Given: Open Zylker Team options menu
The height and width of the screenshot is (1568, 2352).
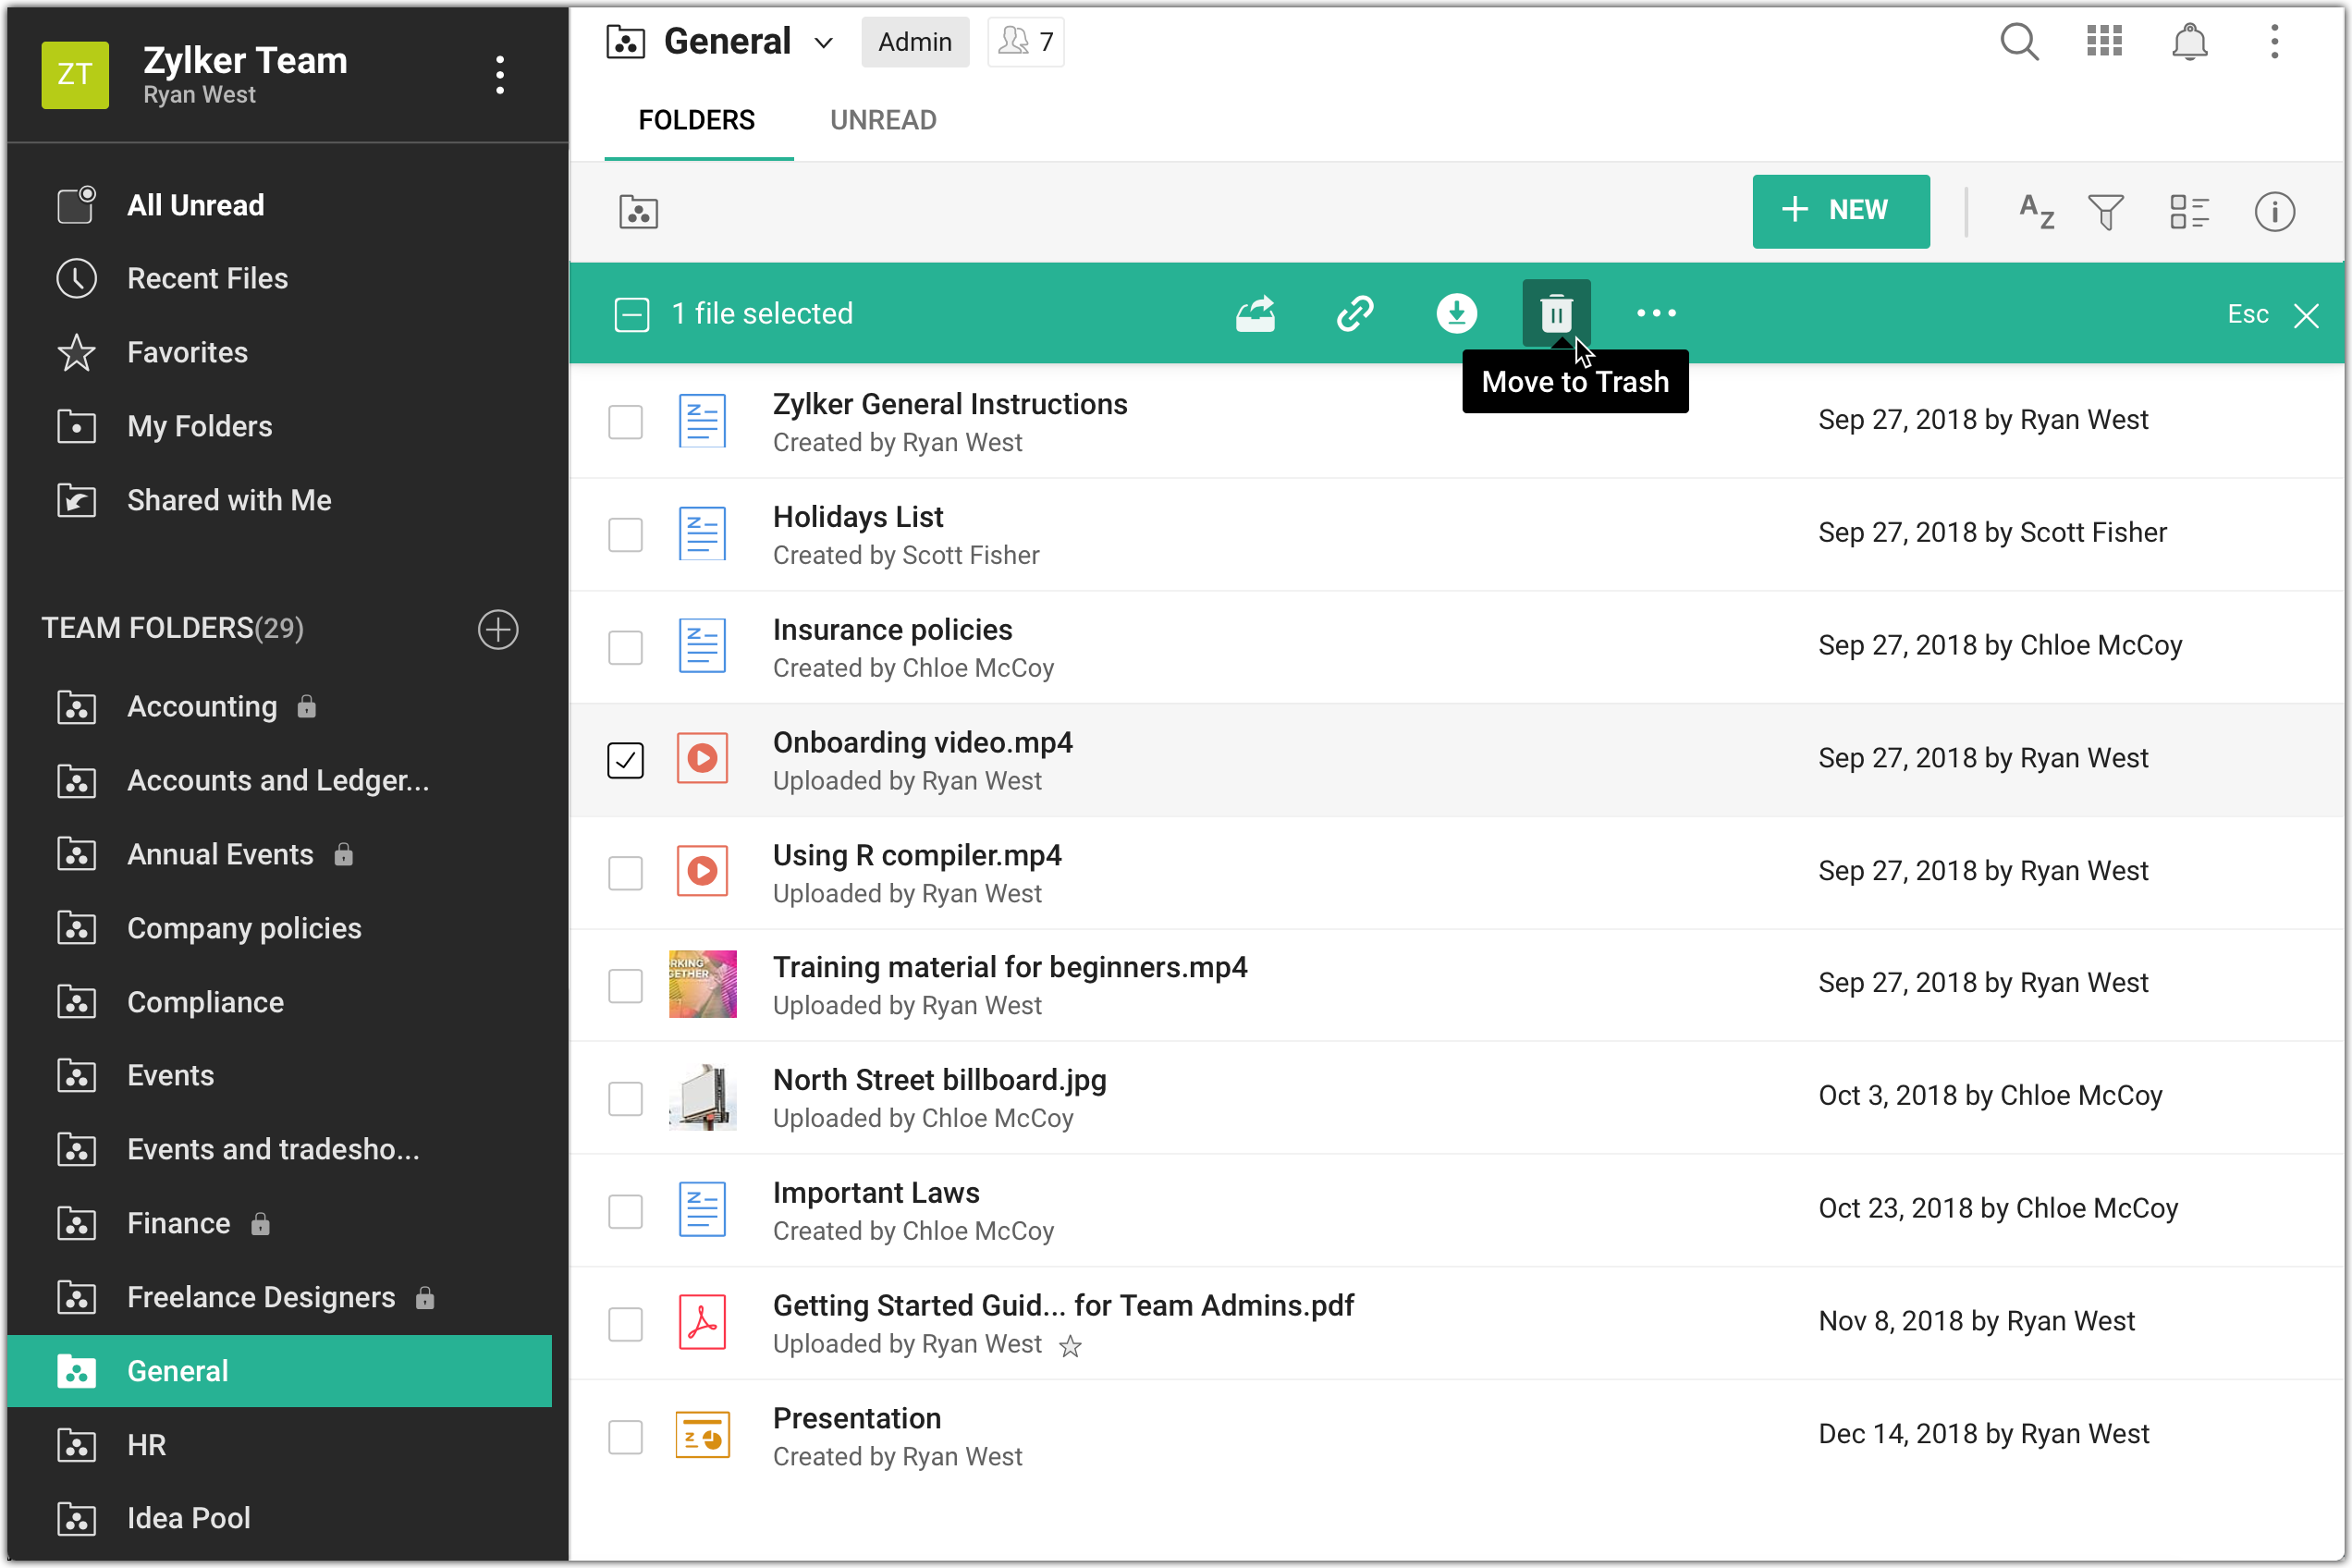Looking at the screenshot, I should pos(500,75).
